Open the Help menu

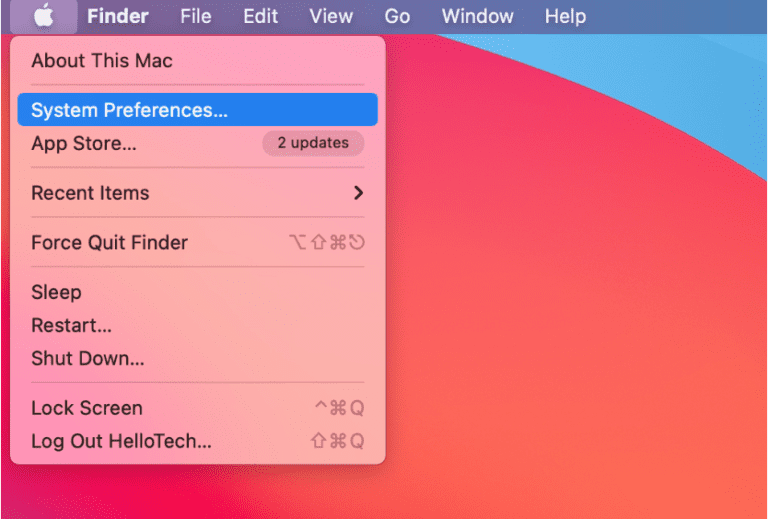pos(565,17)
